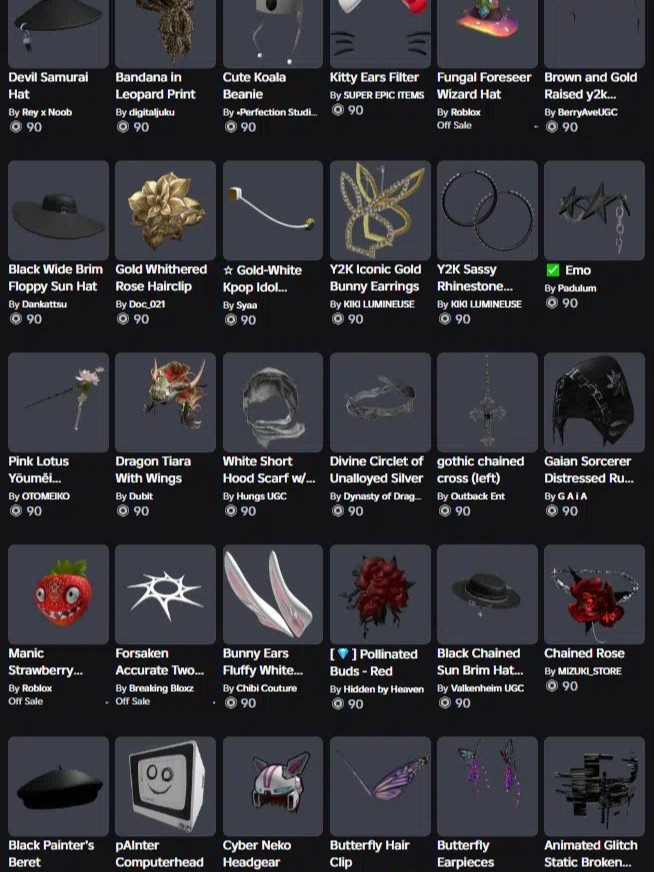Select the pAInter Computerhead item image
Viewport: 654px width, 872px height.
(165, 786)
